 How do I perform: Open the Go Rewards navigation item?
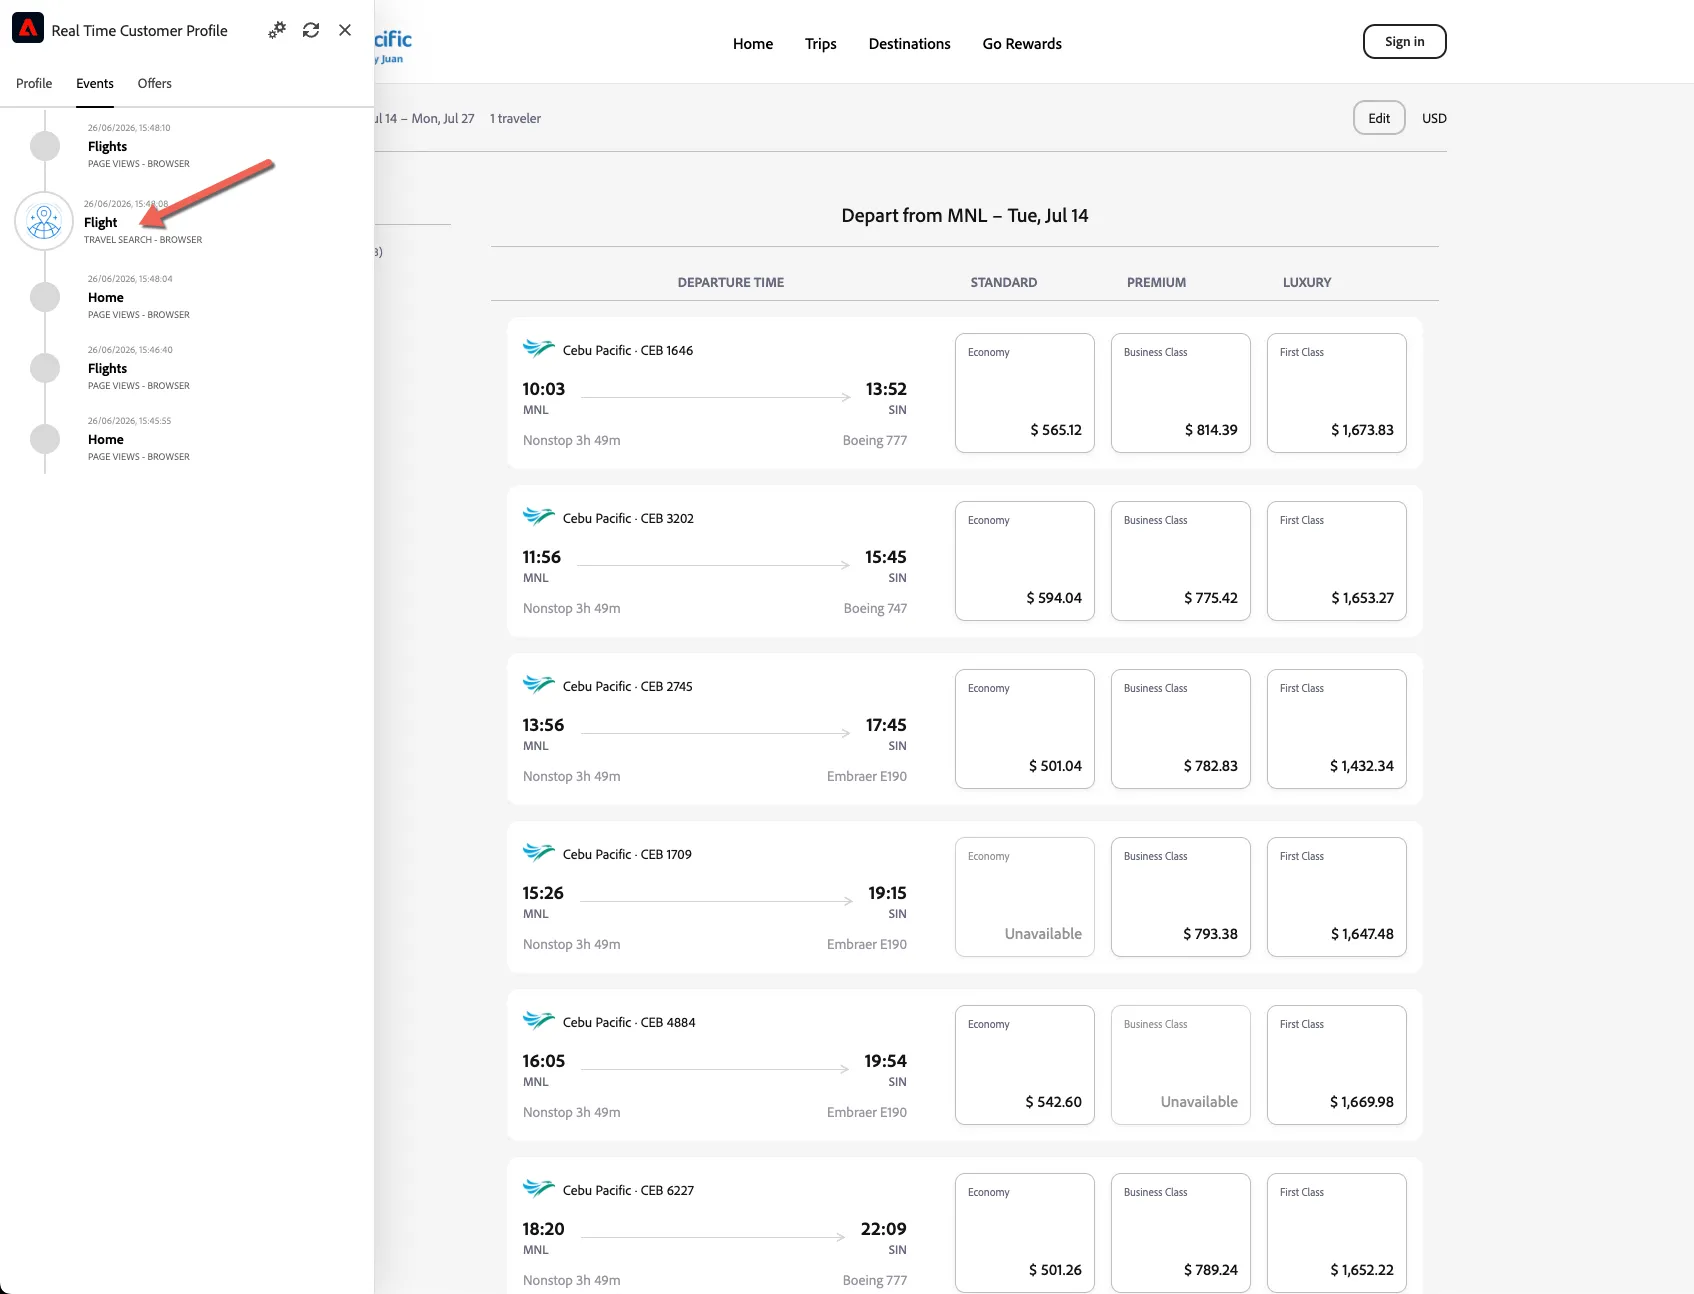click(1022, 44)
